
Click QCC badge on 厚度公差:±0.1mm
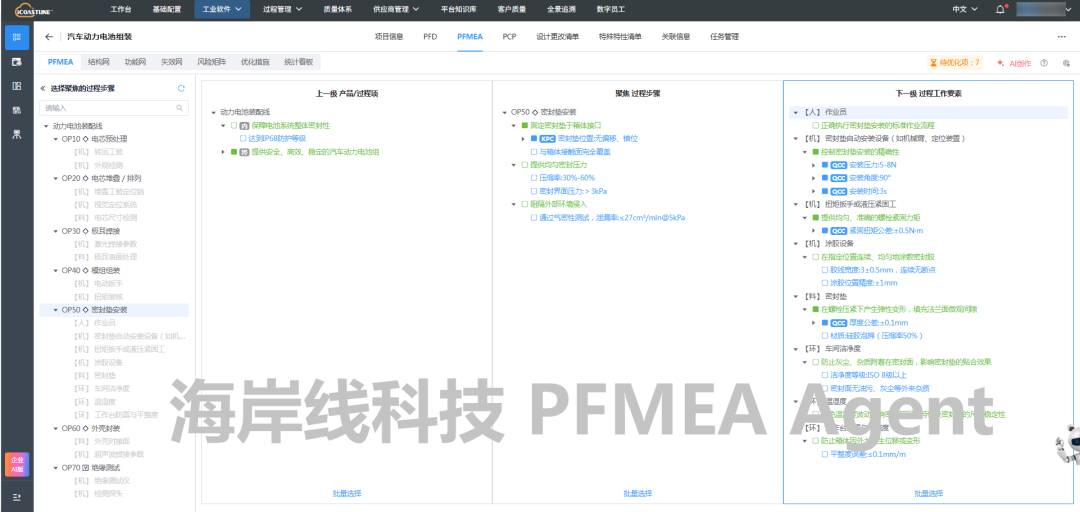click(x=839, y=322)
